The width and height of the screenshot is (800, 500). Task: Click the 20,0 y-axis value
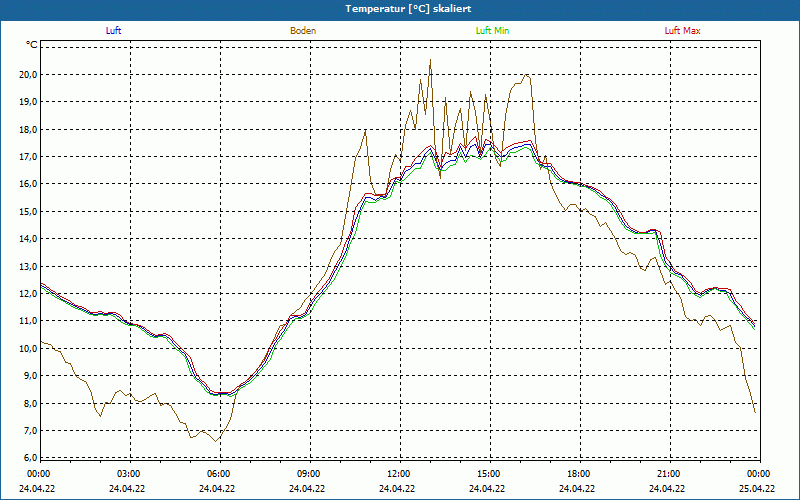pyautogui.click(x=29, y=74)
